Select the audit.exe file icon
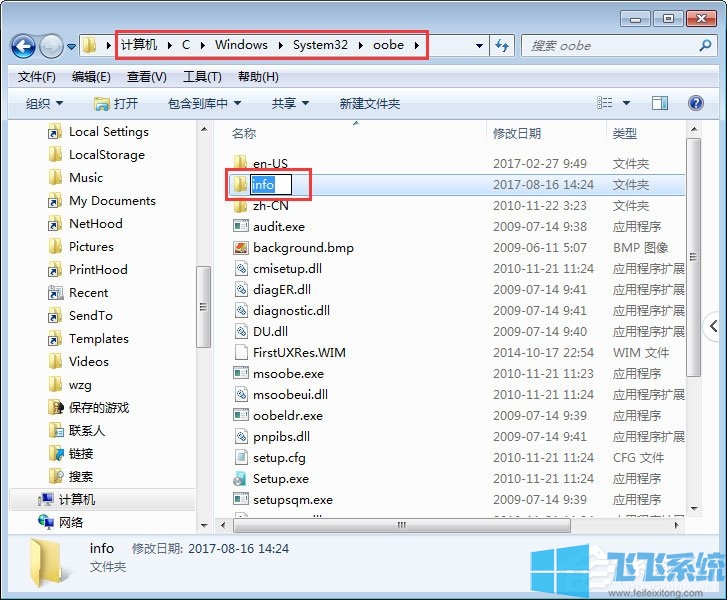The image size is (727, 600). 241,226
